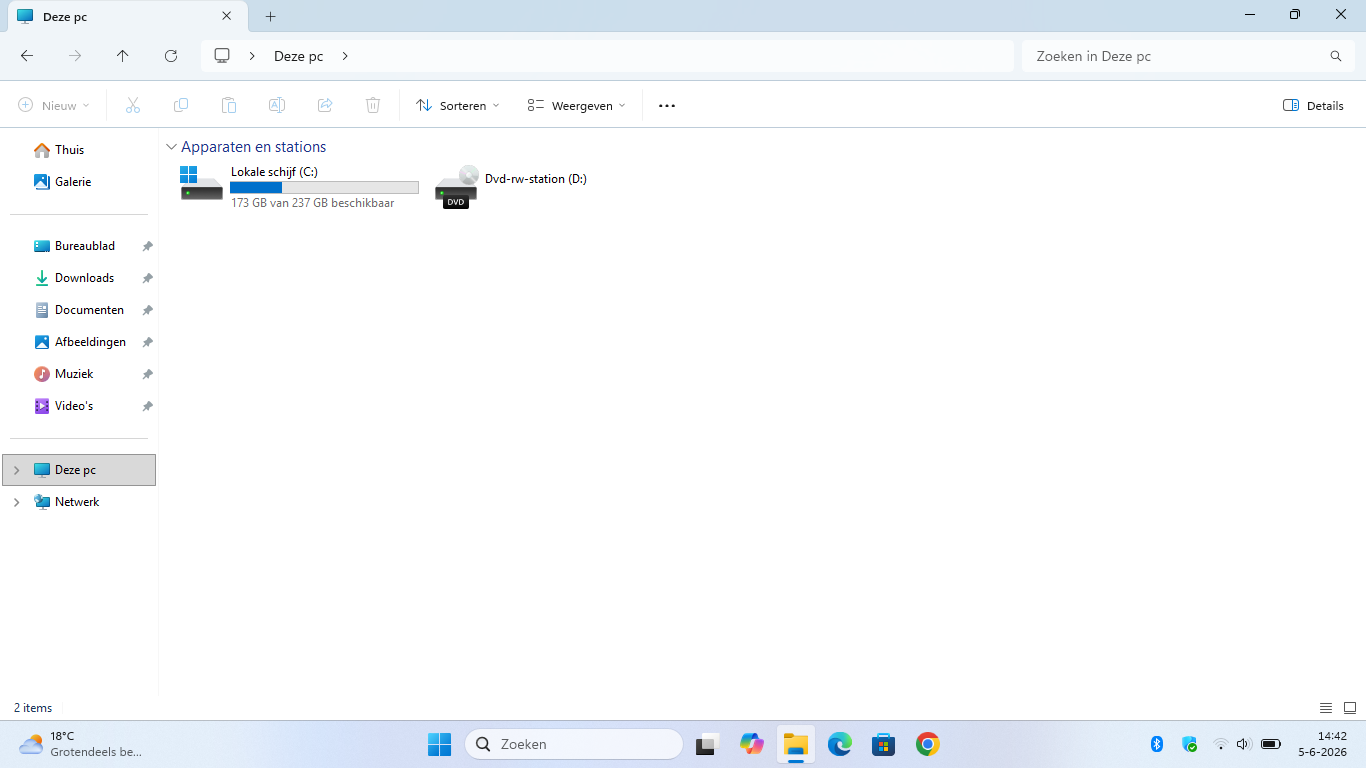Click the "173 GB van 237 GB beschikbaar" text
Viewport: 1366px width, 768px height.
click(312, 203)
